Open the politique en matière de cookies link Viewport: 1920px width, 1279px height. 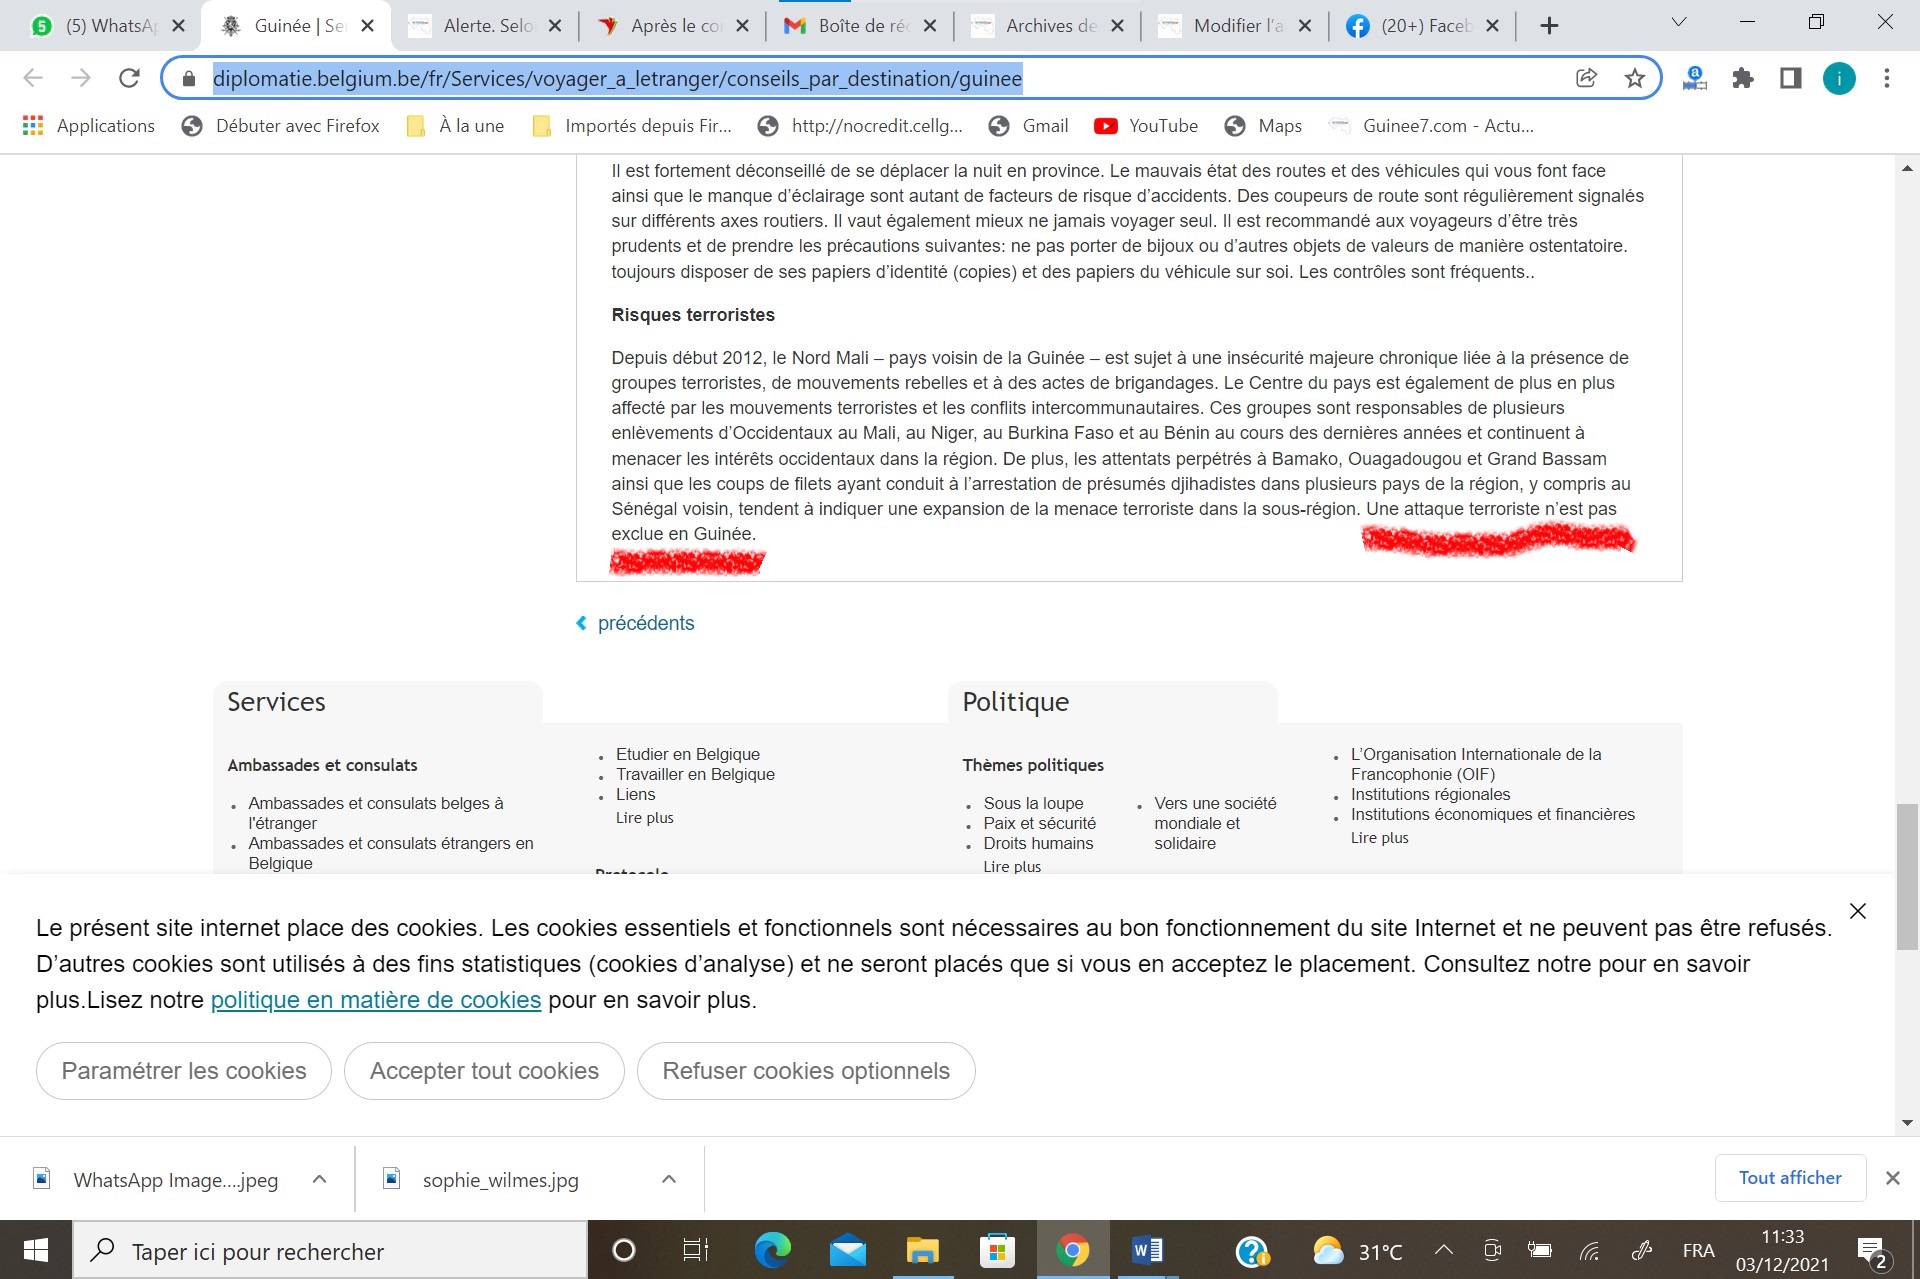point(375,1000)
